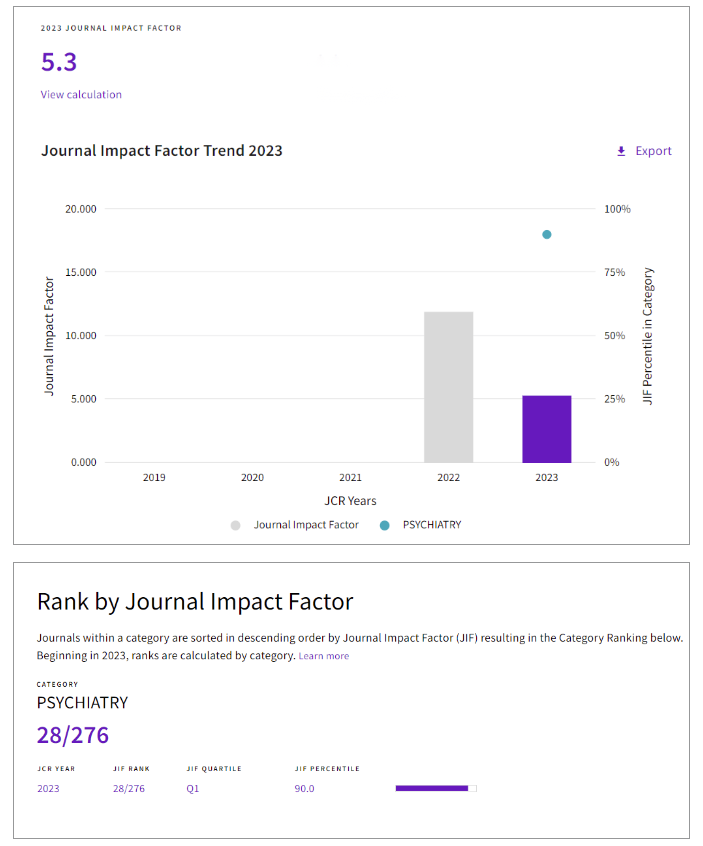Image resolution: width=703 pixels, height=846 pixels.
Task: Open the View calculation link
Action: tap(81, 94)
